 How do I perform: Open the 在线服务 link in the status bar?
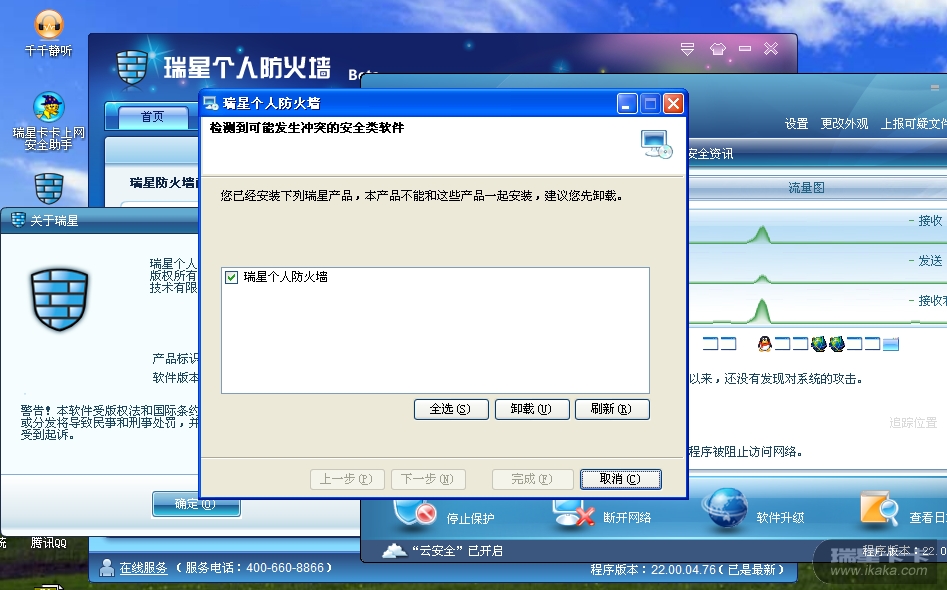pyautogui.click(x=143, y=568)
